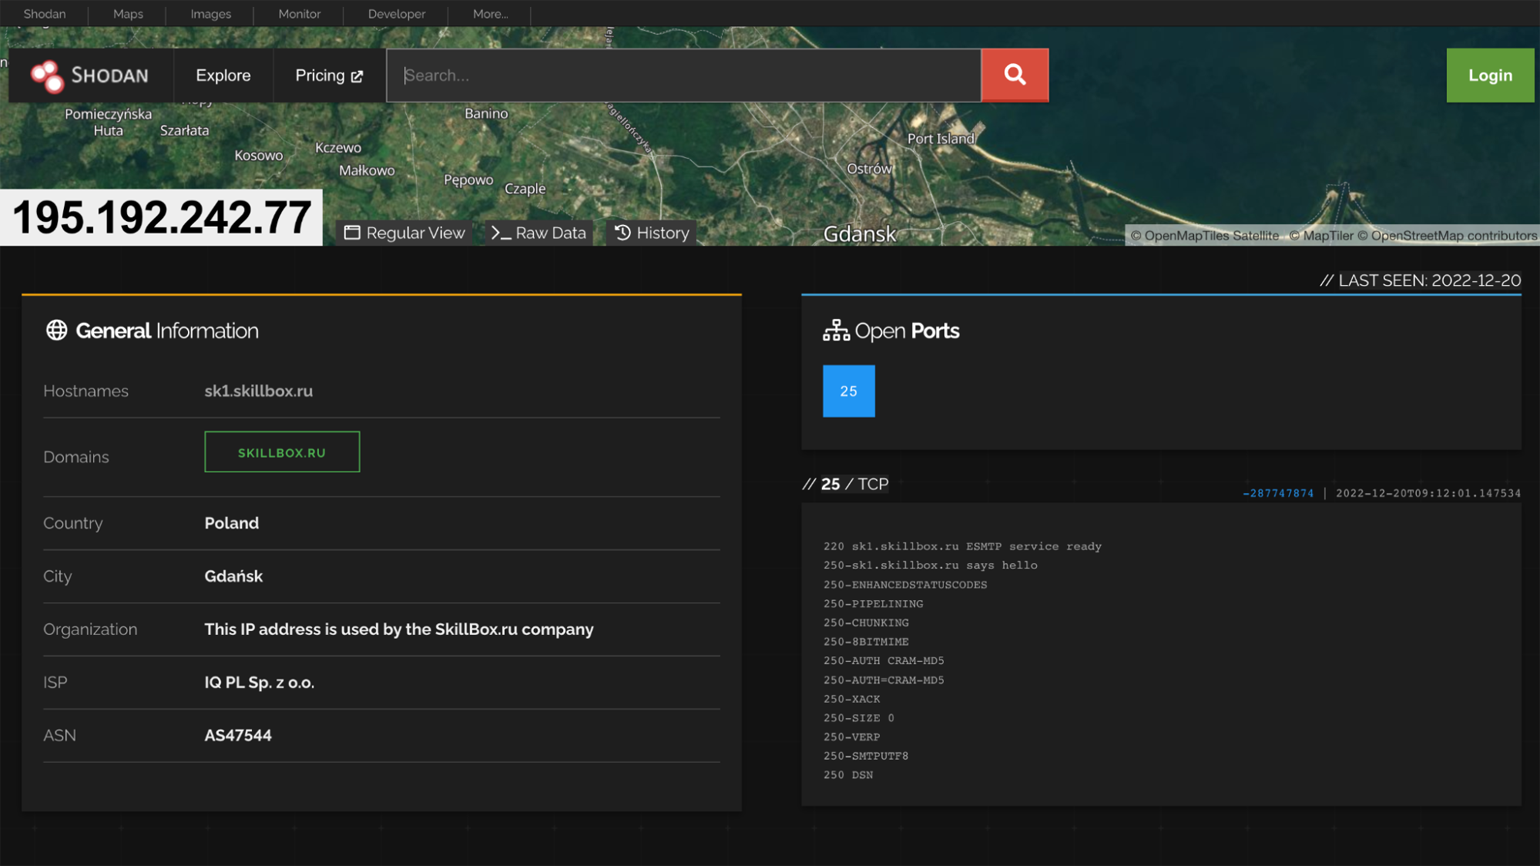
Task: Click the Shodan logo icon
Action: point(47,76)
